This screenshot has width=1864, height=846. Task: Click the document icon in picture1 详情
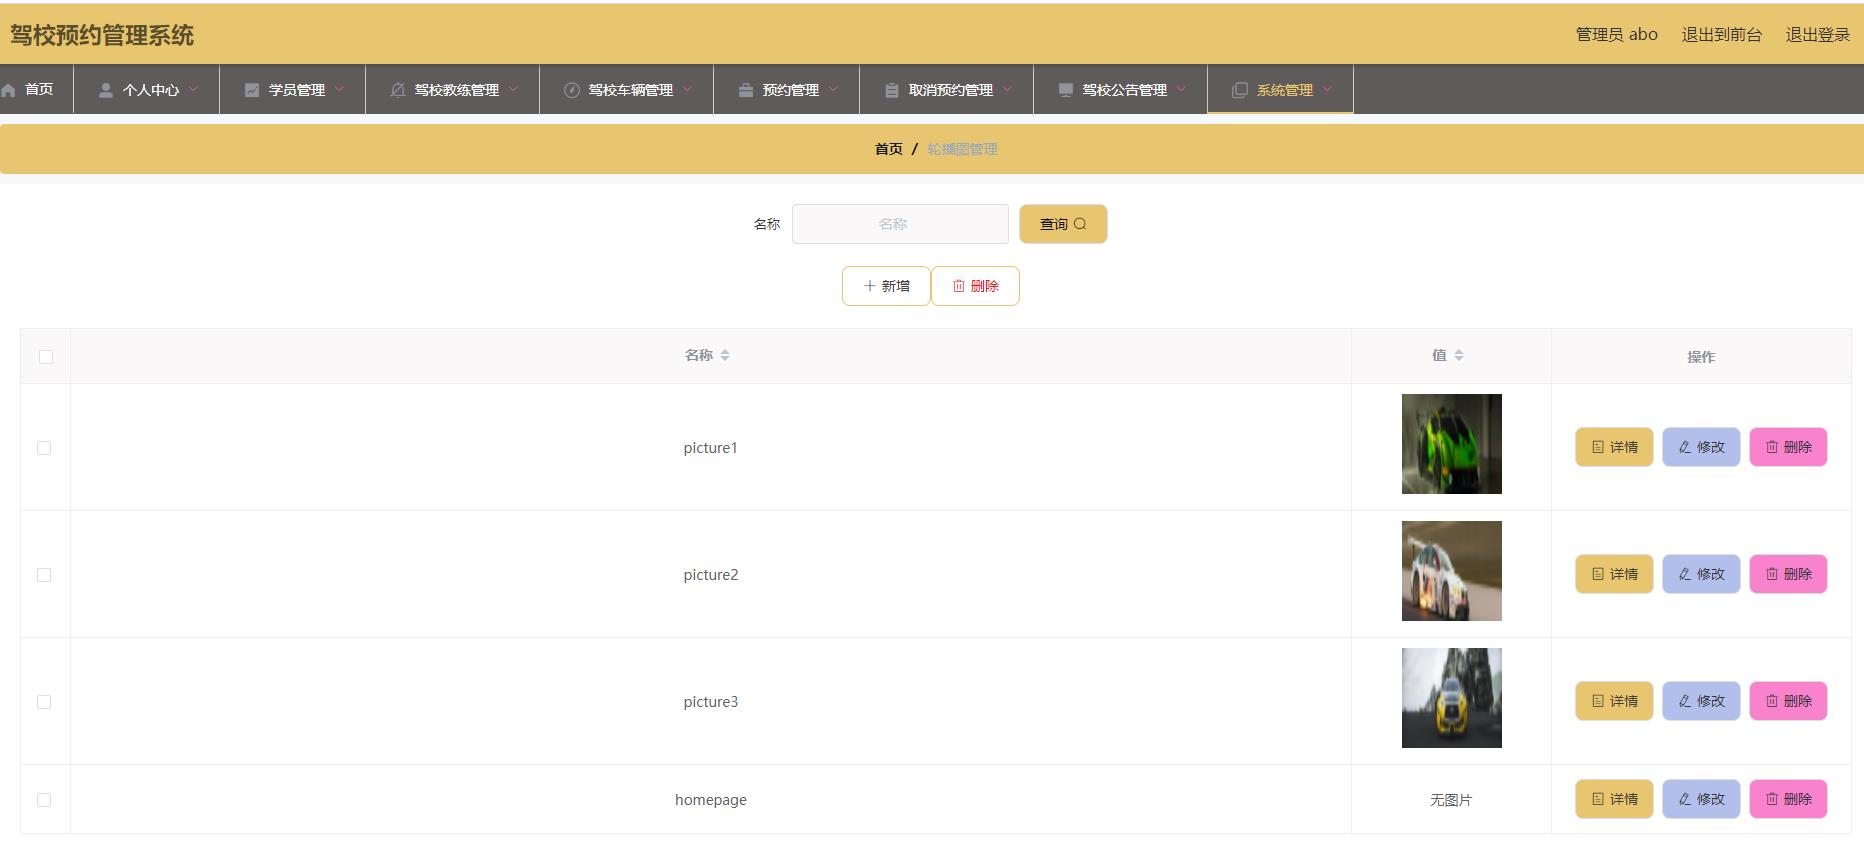(1598, 447)
